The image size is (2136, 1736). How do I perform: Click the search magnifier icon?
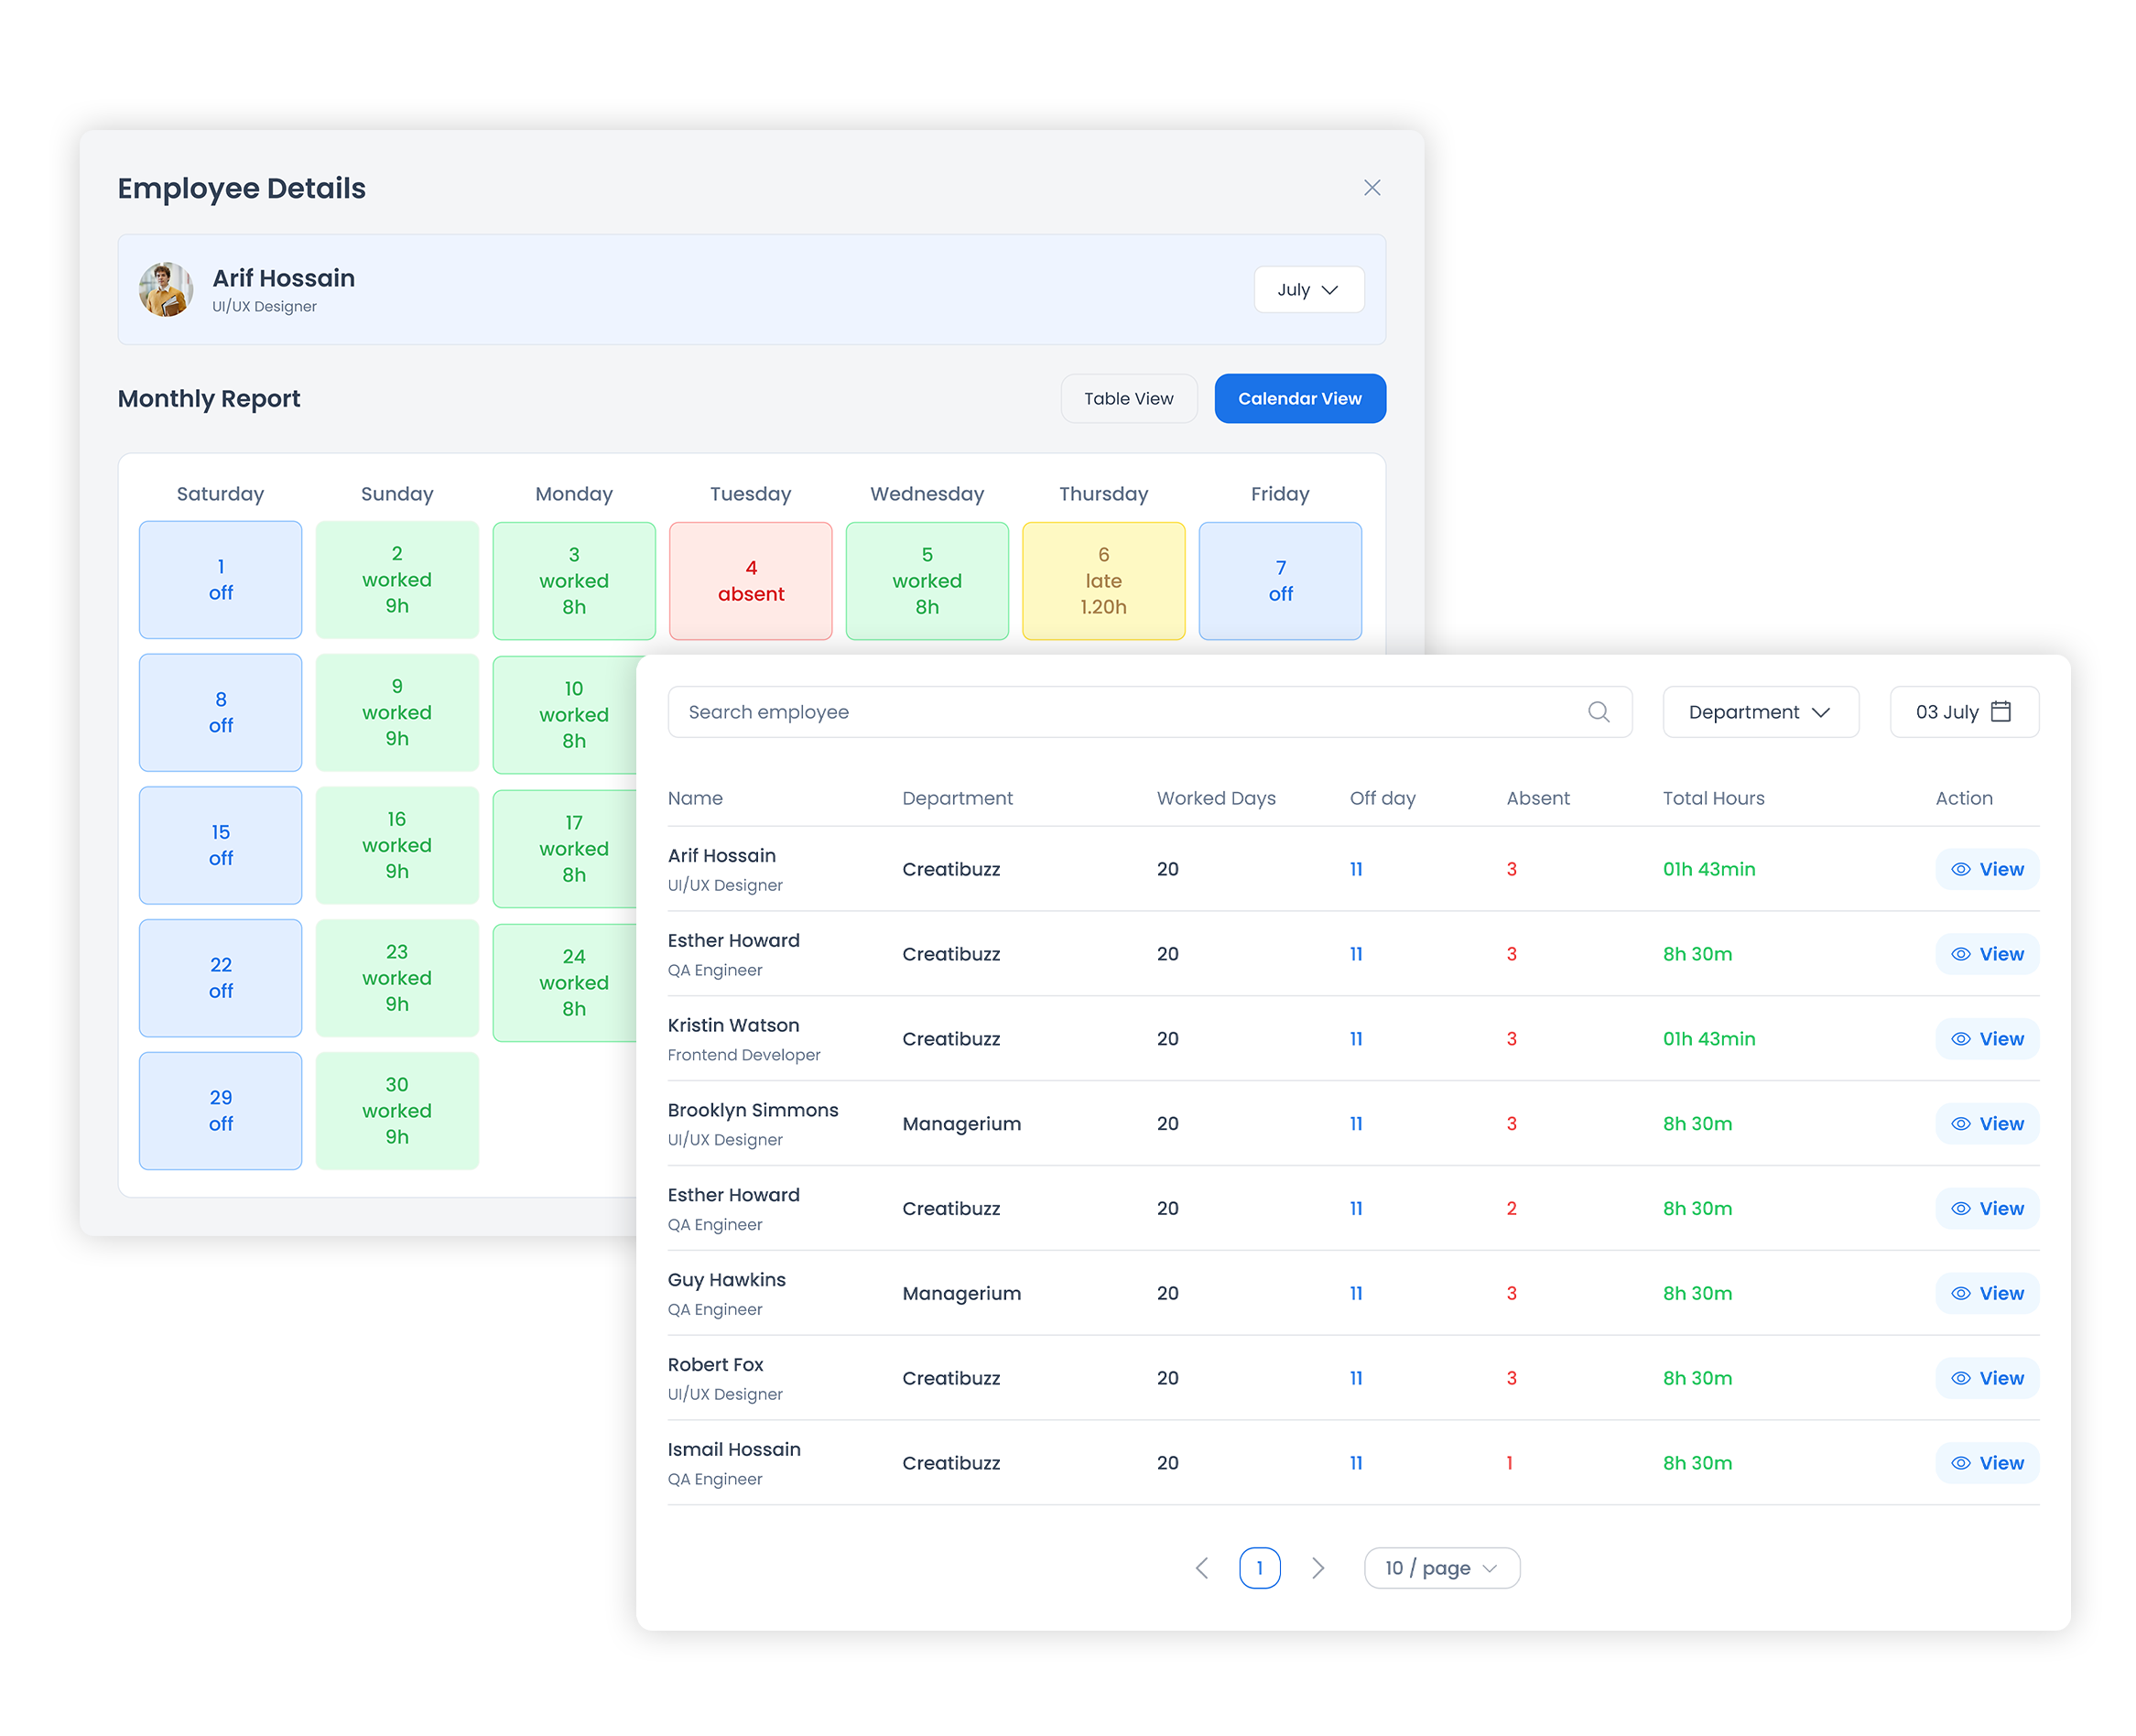[1598, 712]
